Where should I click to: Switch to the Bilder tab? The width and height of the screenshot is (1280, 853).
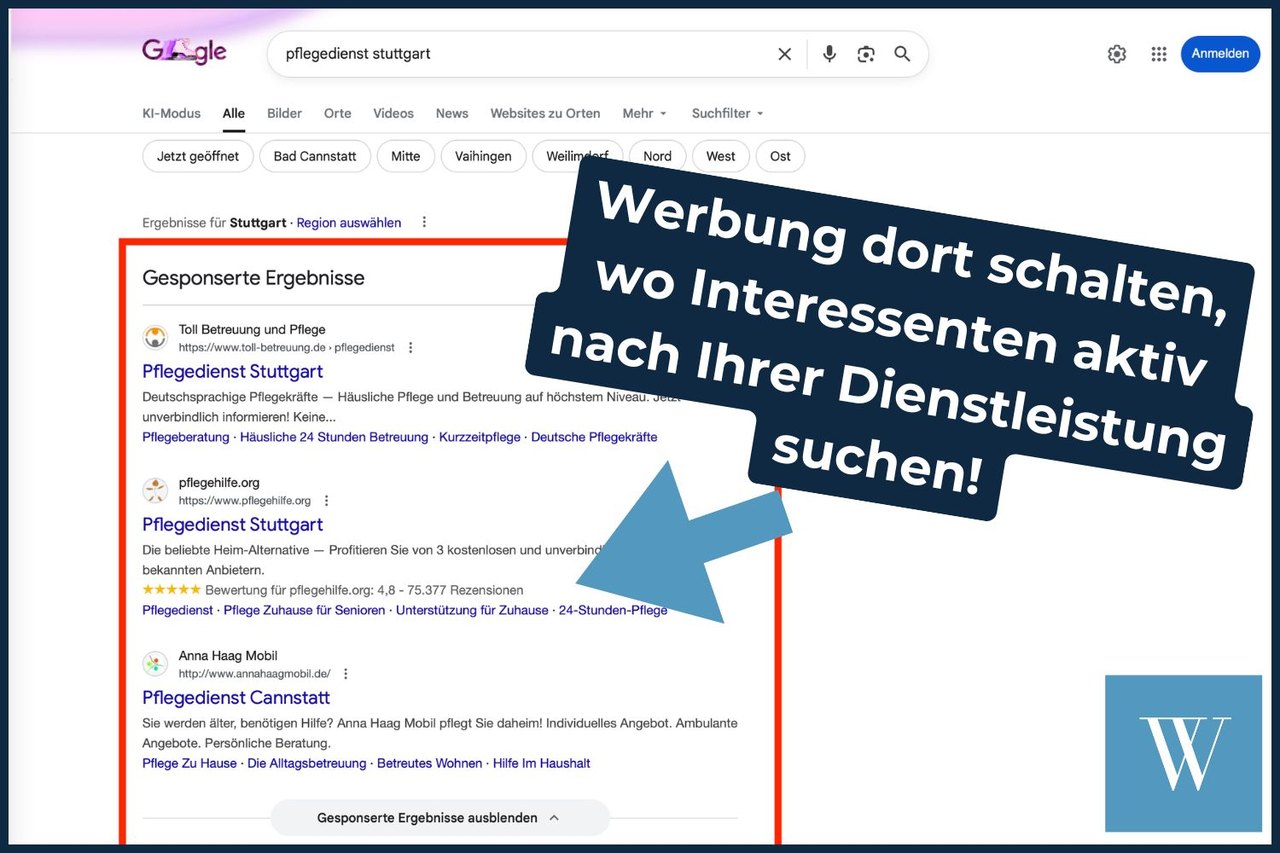[x=284, y=113]
